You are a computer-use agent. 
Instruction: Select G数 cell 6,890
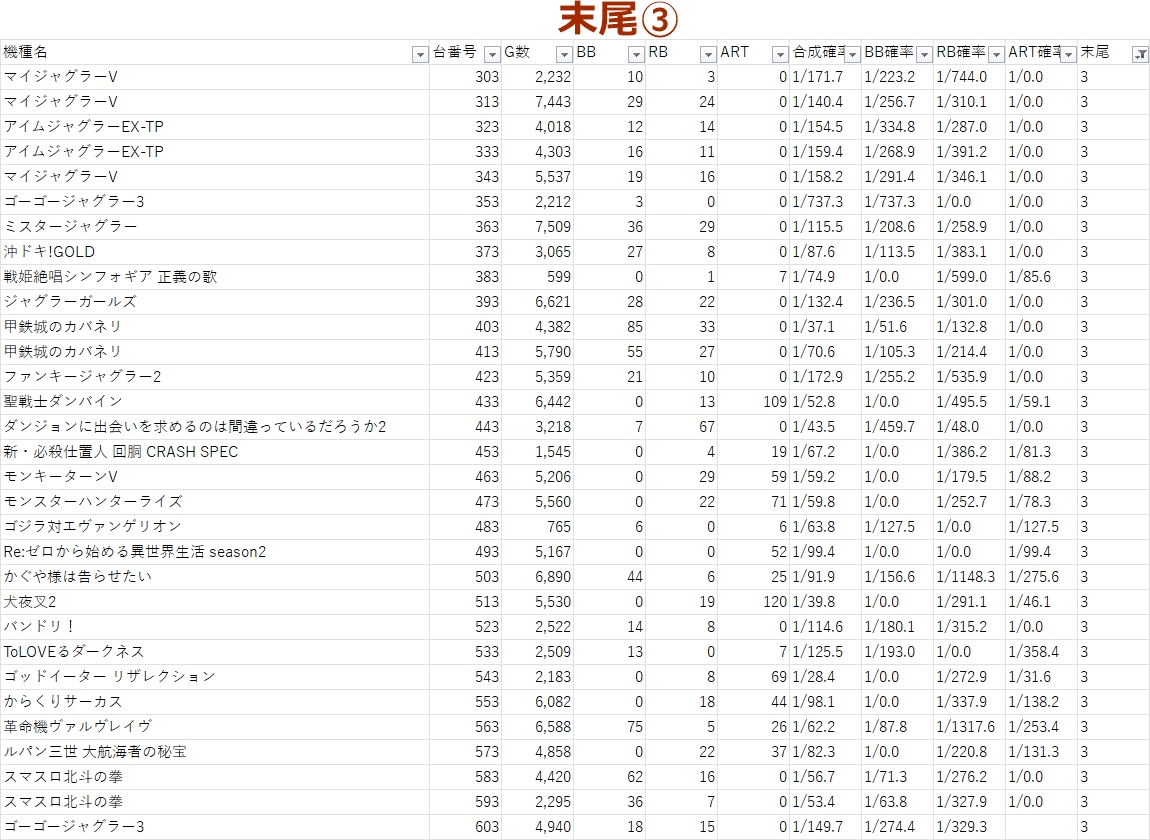point(538,577)
